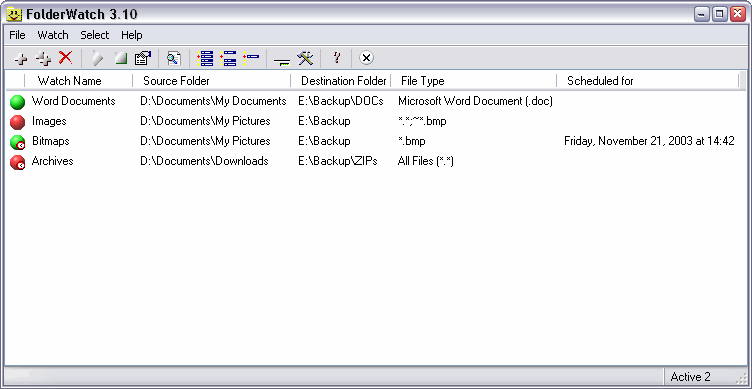Screen dimensions: 752x389
Task: Maximize the FolderWatch window
Action: tap(719, 14)
